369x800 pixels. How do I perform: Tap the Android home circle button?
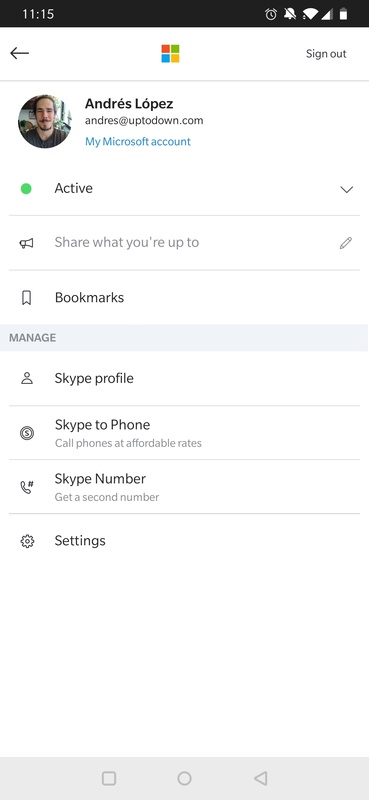tap(184, 778)
